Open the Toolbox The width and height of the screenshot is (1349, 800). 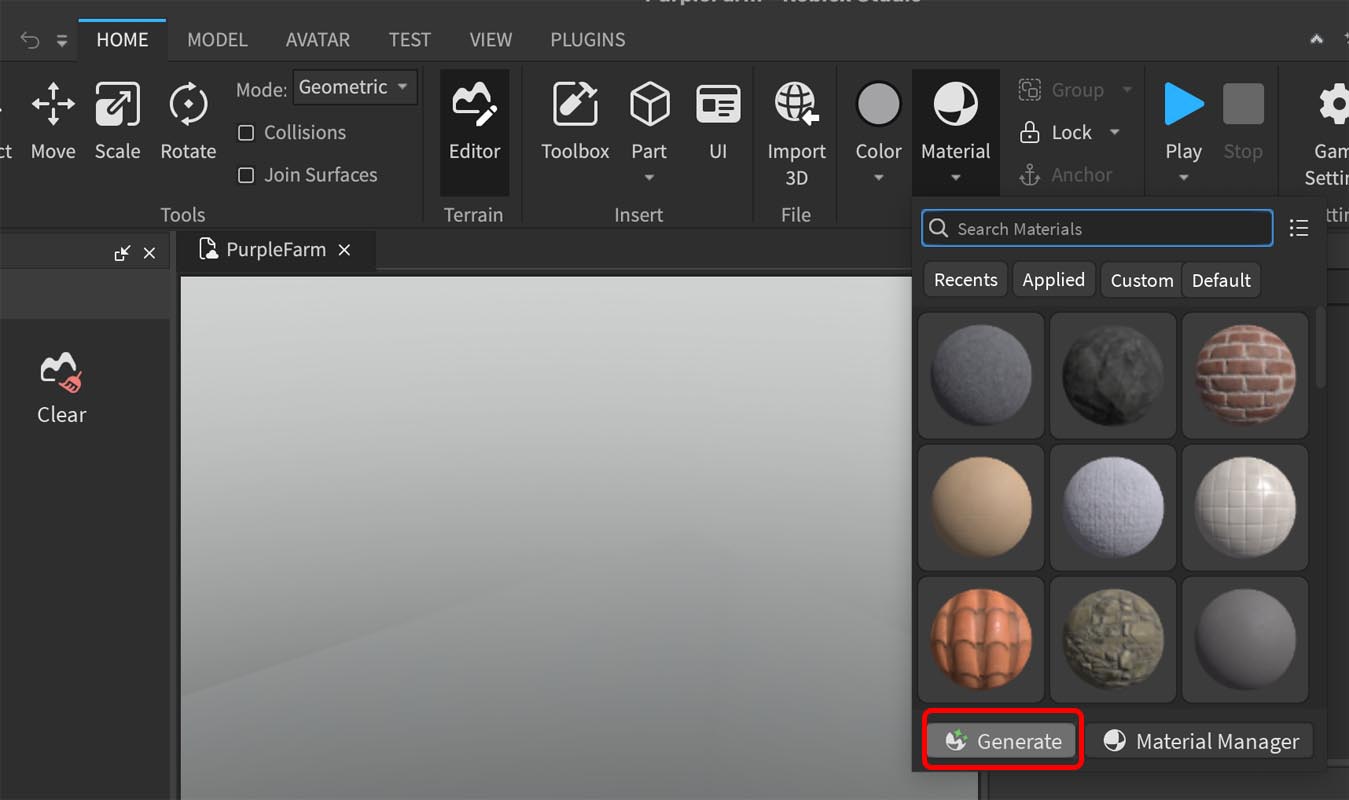[575, 122]
